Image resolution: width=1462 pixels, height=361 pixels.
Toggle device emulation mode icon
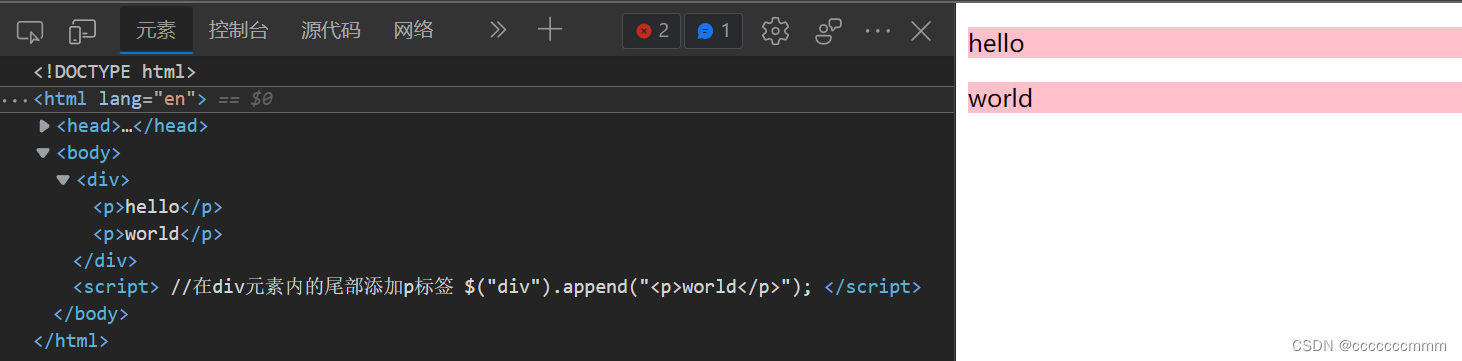[x=82, y=32]
